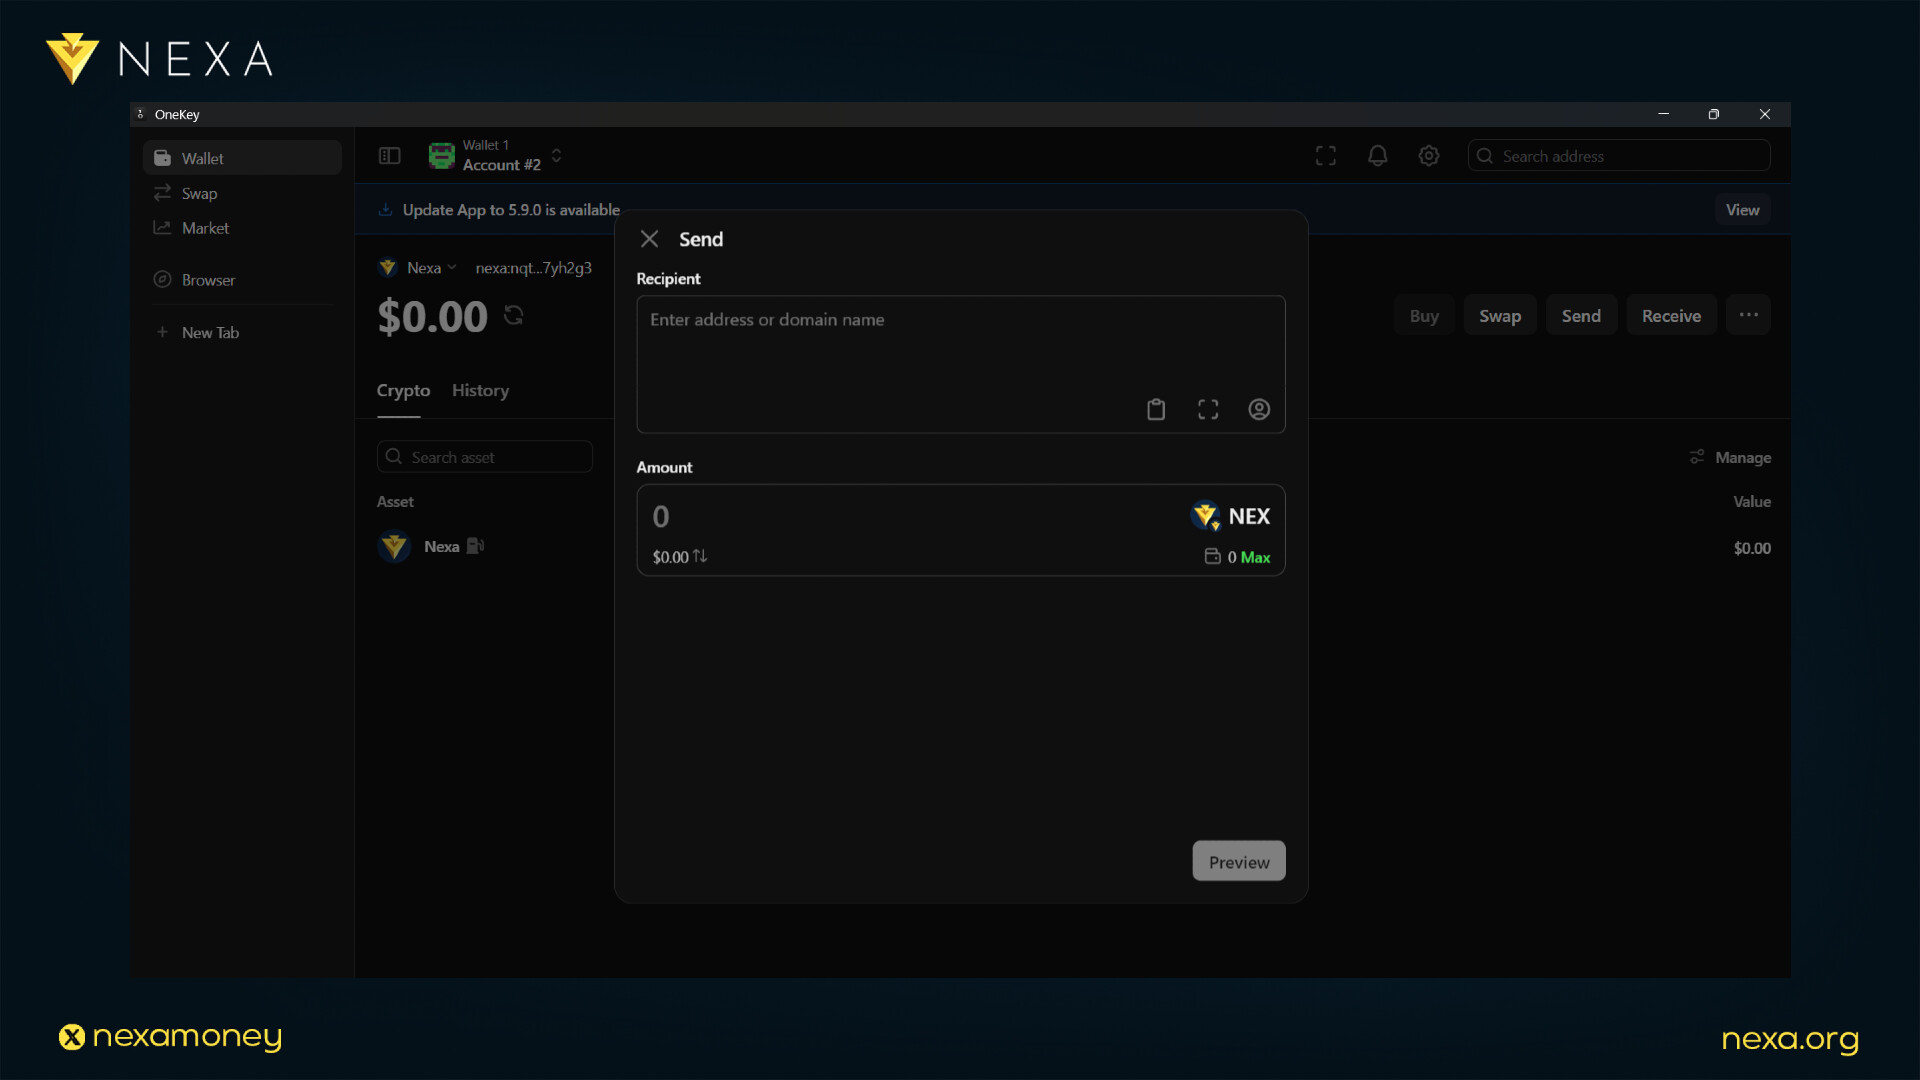Swap fiat and crypto amount arrows
Image resolution: width=1920 pixels, height=1080 pixels.
click(700, 556)
